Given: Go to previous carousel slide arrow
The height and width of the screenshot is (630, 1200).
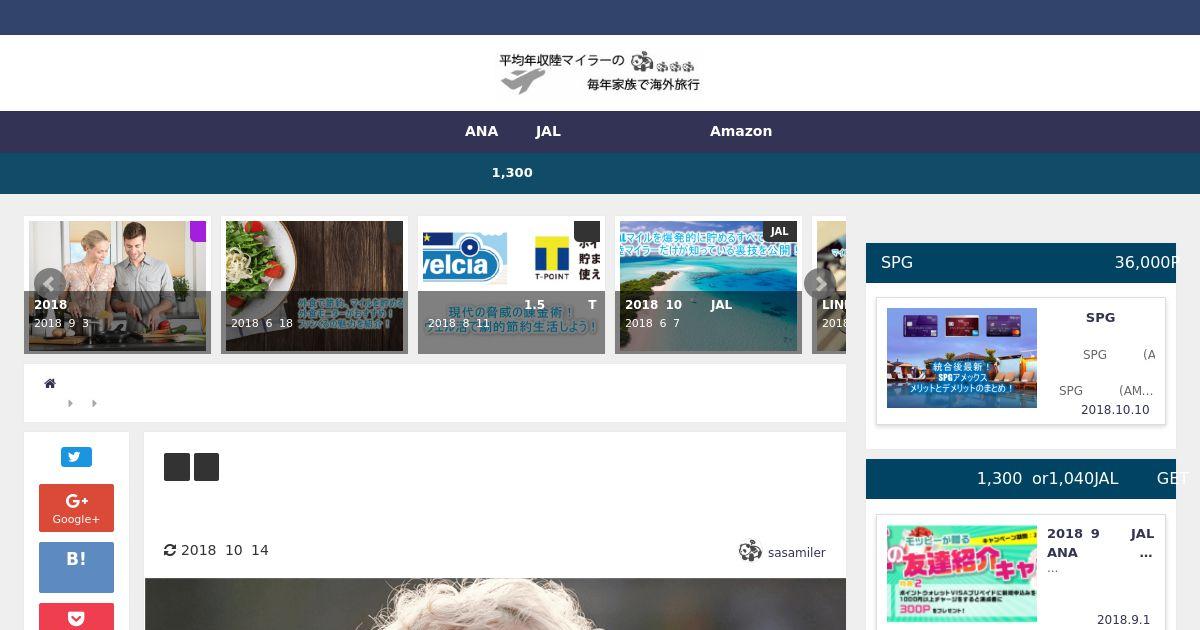Looking at the screenshot, I should (x=49, y=284).
